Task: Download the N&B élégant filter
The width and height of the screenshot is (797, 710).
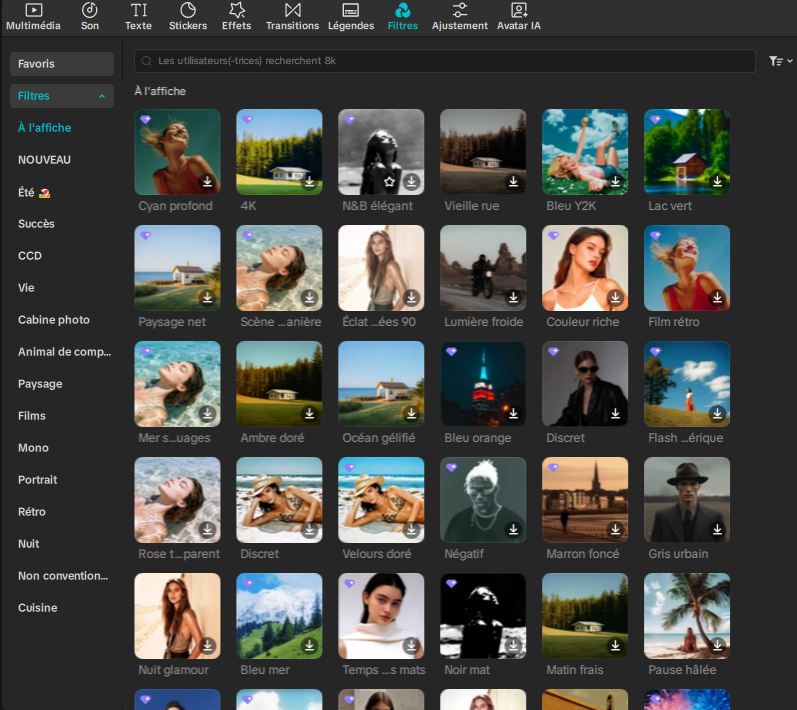Action: click(x=412, y=181)
